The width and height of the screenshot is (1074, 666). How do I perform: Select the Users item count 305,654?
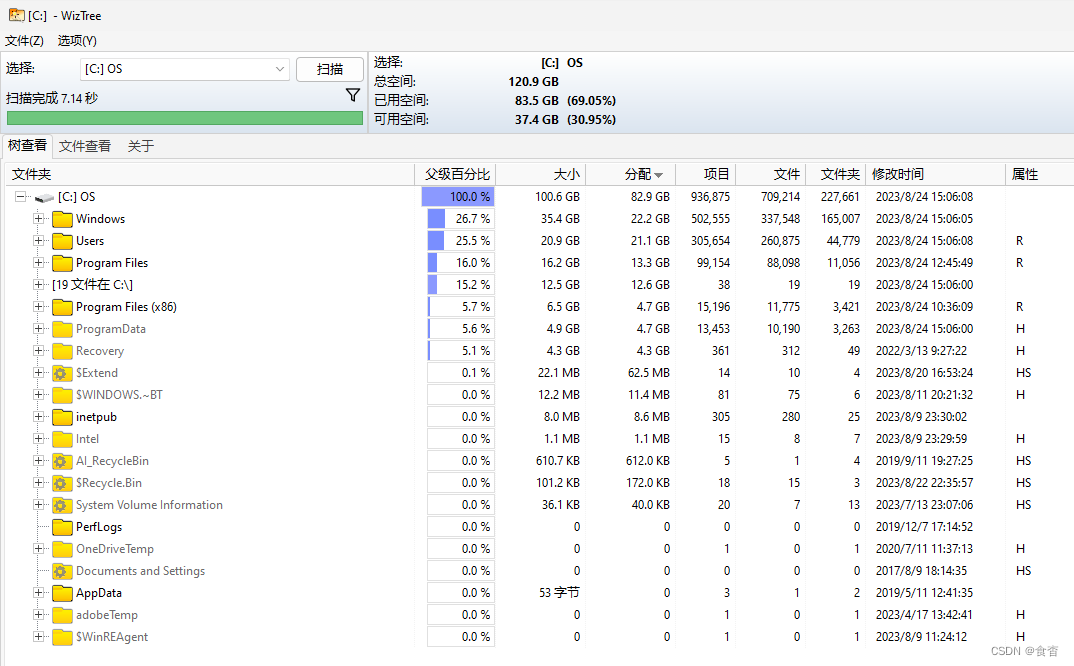[x=710, y=240]
